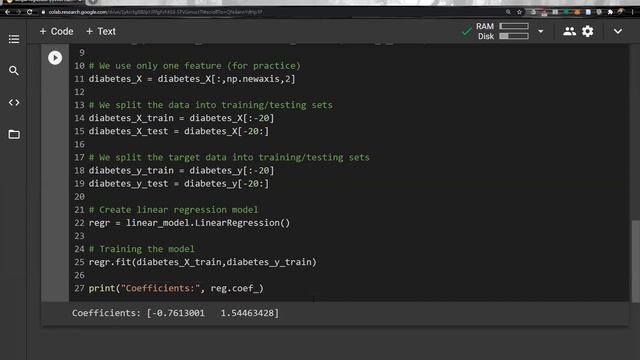Click the green extension icon in browser toolbar

point(567,12)
